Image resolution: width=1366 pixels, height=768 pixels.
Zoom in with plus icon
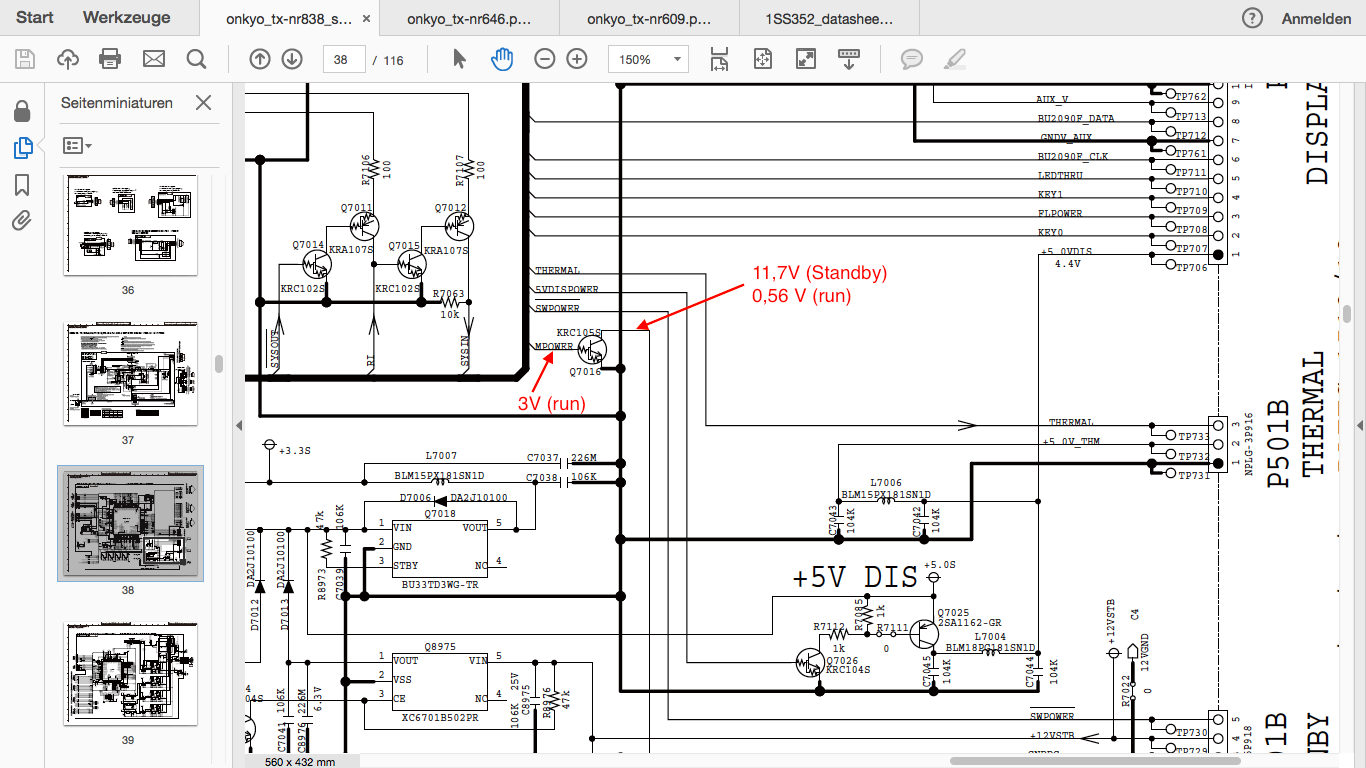point(577,59)
